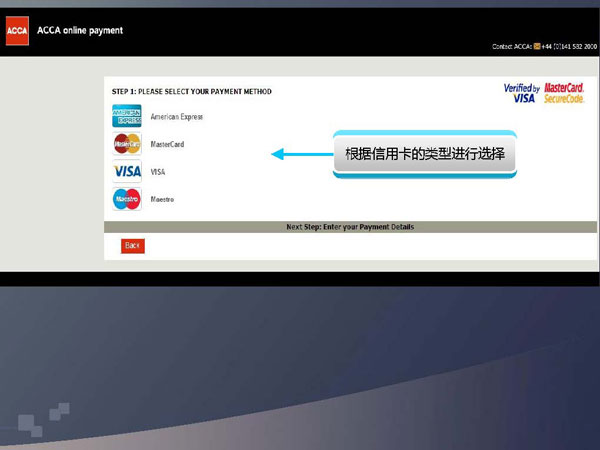Click the Maestro text label
The image size is (600, 450).
coord(162,199)
